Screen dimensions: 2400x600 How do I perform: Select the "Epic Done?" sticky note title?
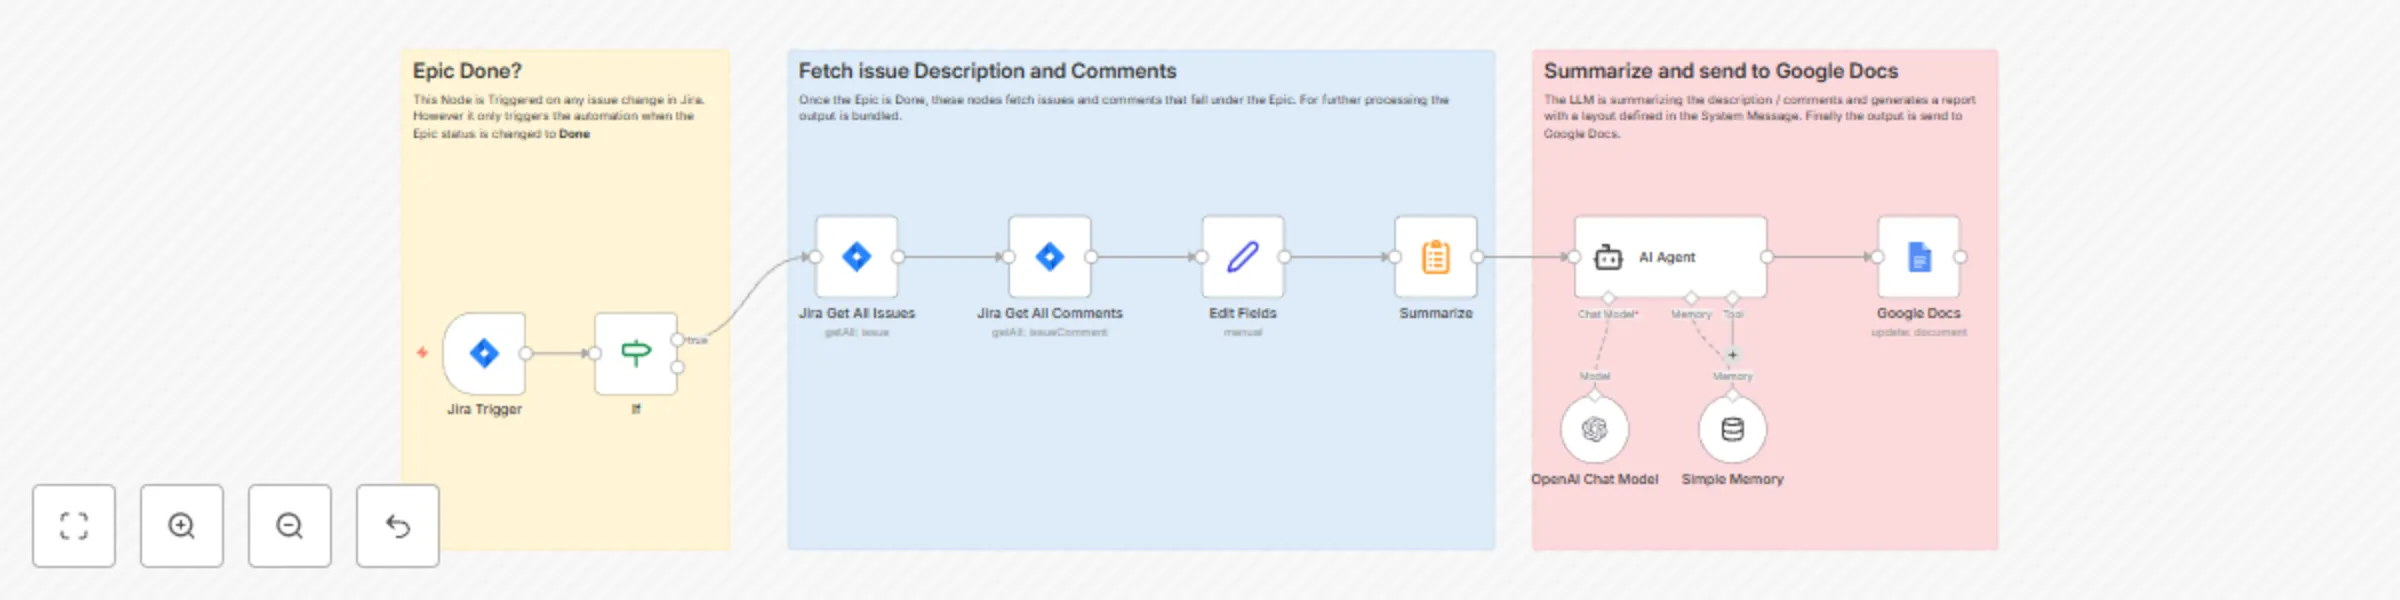click(467, 71)
